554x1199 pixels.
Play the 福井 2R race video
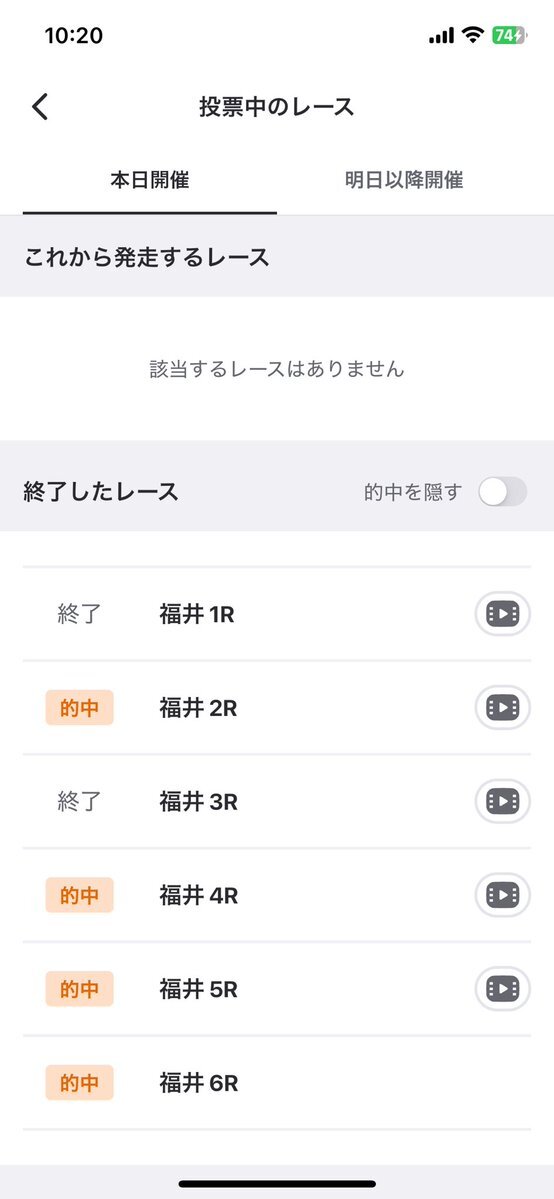pos(503,707)
